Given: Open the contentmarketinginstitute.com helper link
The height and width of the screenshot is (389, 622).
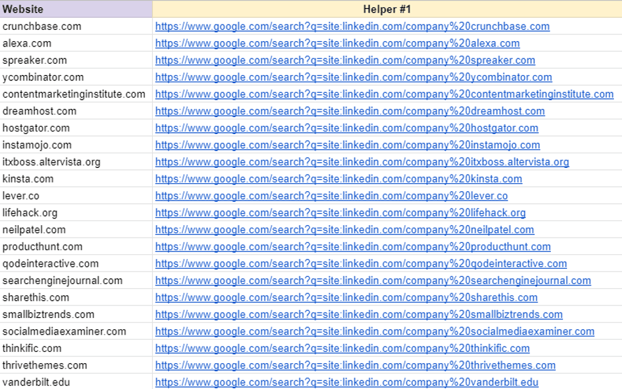Looking at the screenshot, I should (x=384, y=94).
